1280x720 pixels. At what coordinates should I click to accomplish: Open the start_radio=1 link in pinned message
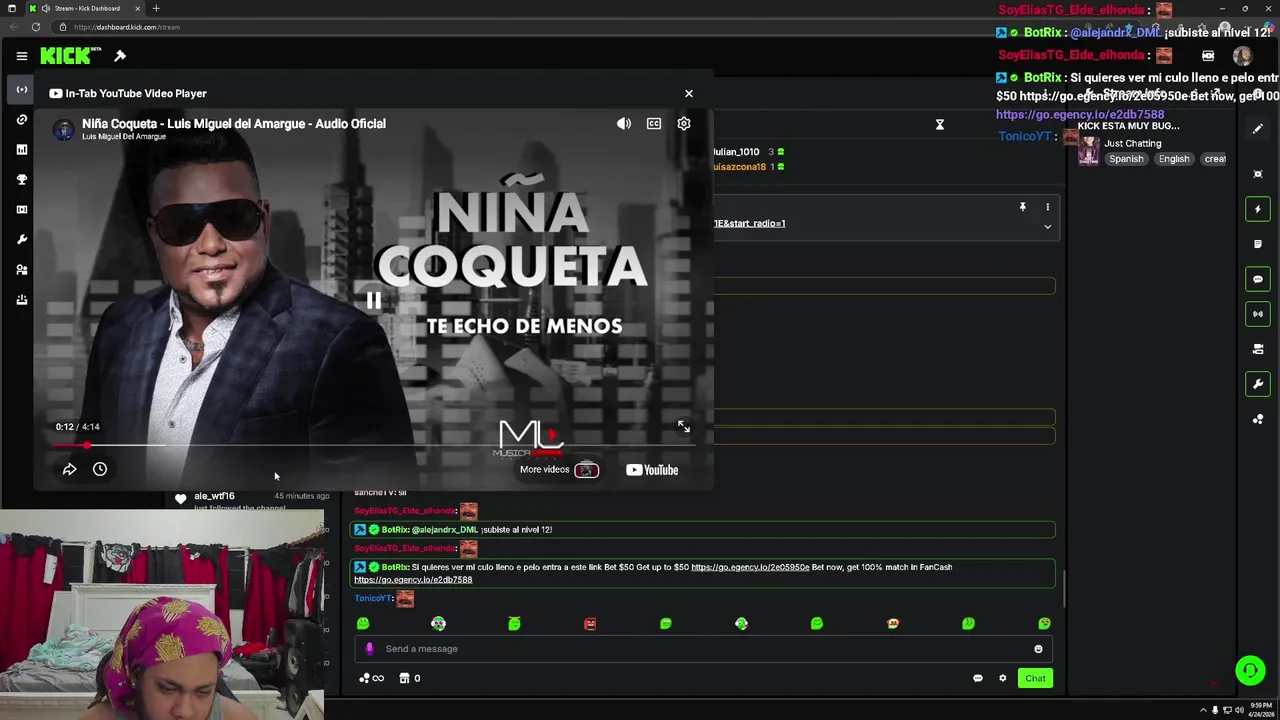click(x=749, y=224)
